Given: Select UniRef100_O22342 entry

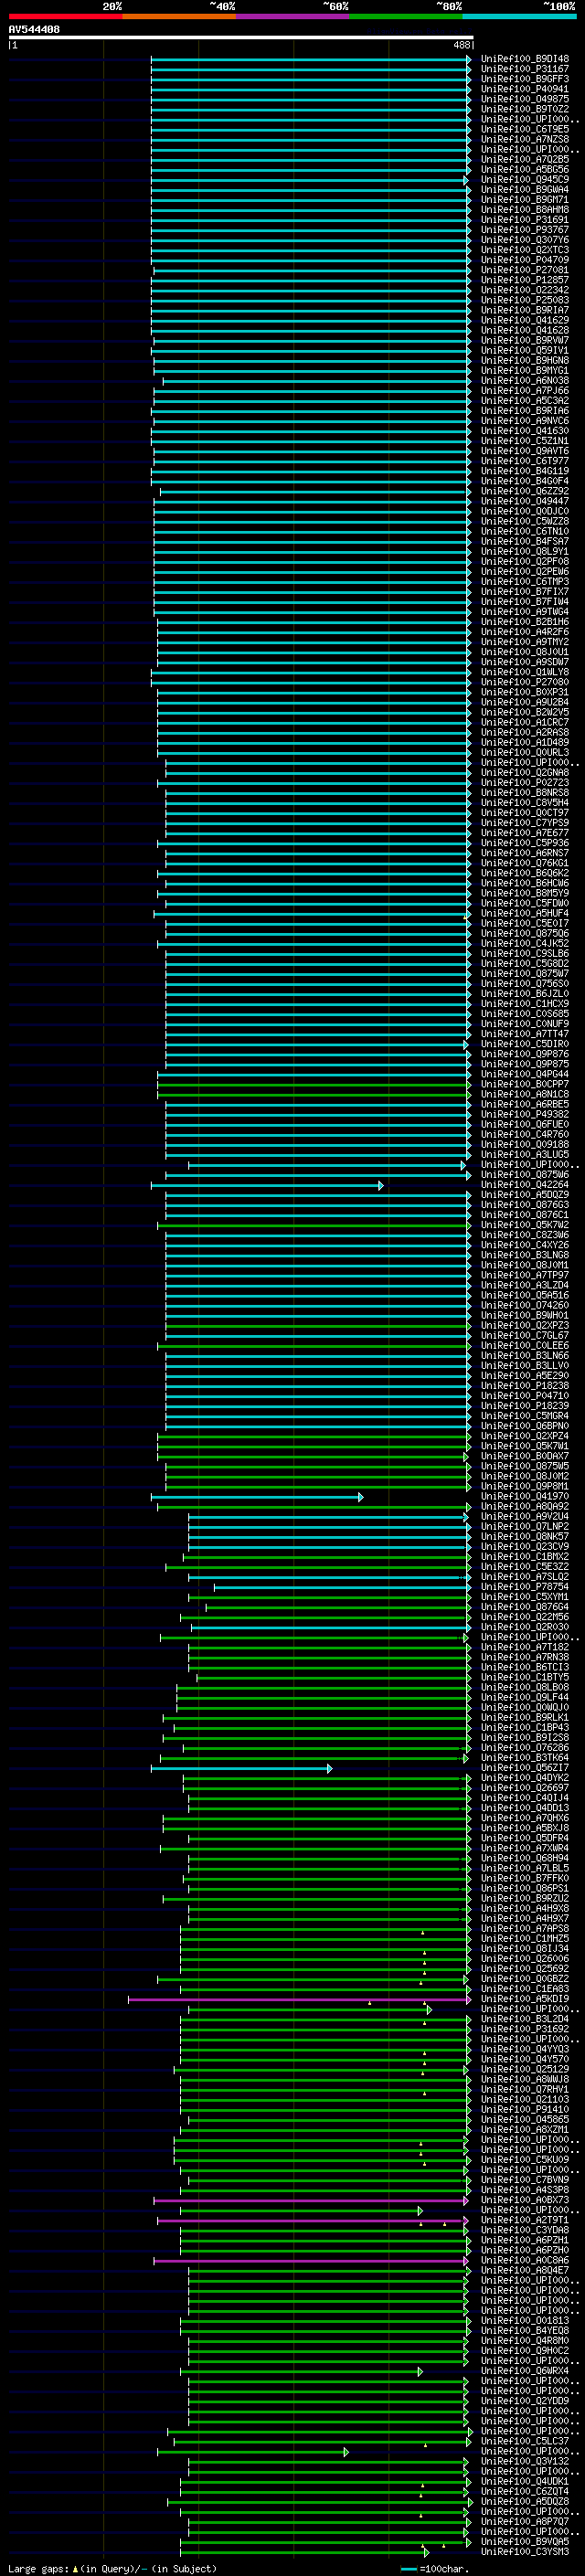Looking at the screenshot, I should (x=524, y=290).
